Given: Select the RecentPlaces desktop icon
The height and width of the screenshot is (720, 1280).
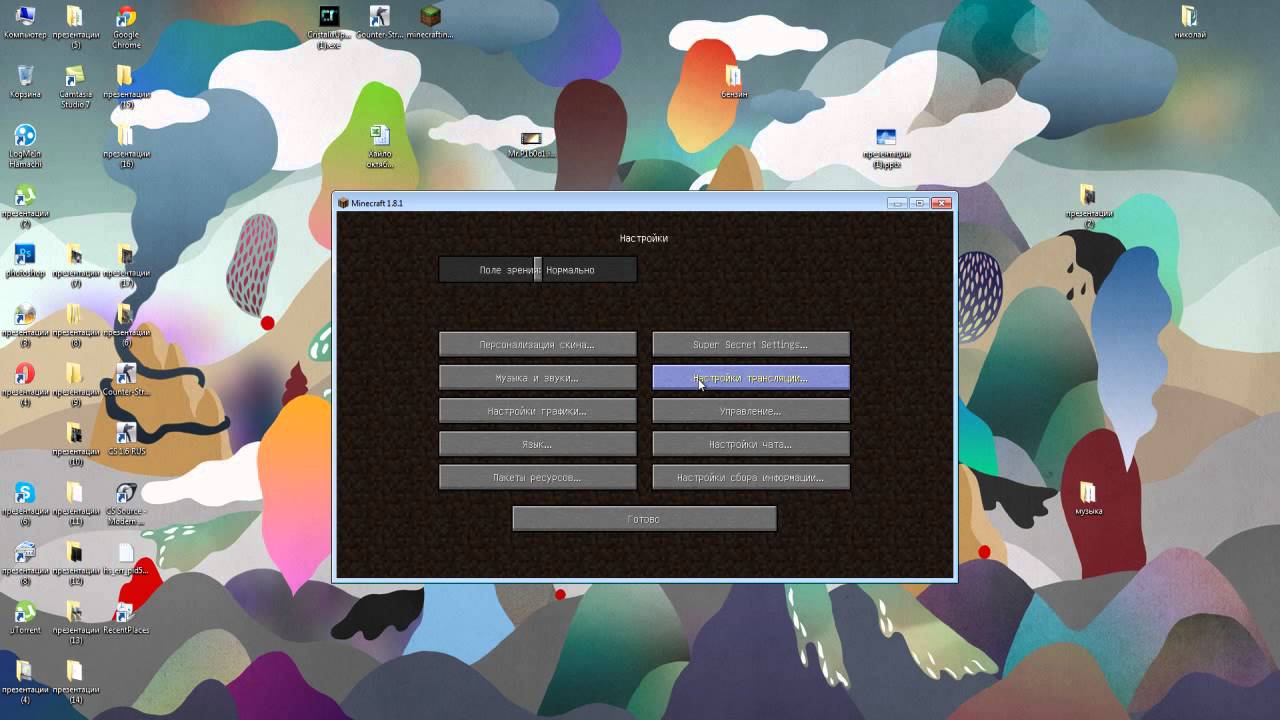Looking at the screenshot, I should click(x=126, y=616).
